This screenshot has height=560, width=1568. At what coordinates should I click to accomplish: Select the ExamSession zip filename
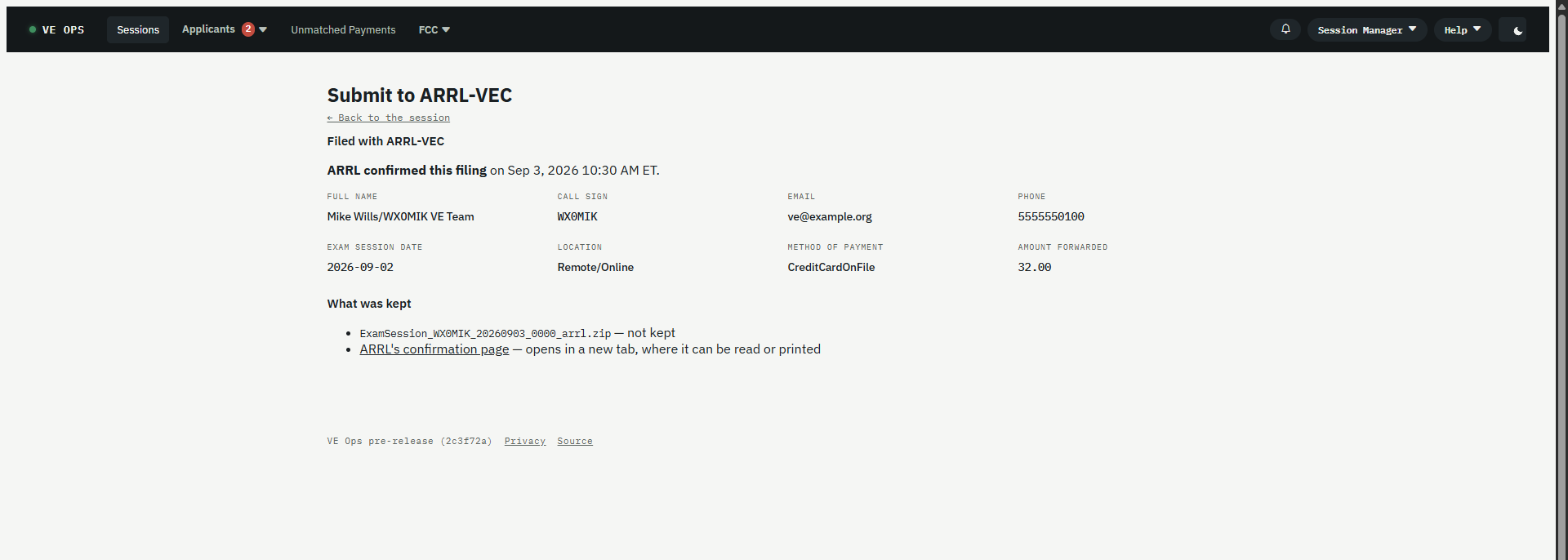485,333
